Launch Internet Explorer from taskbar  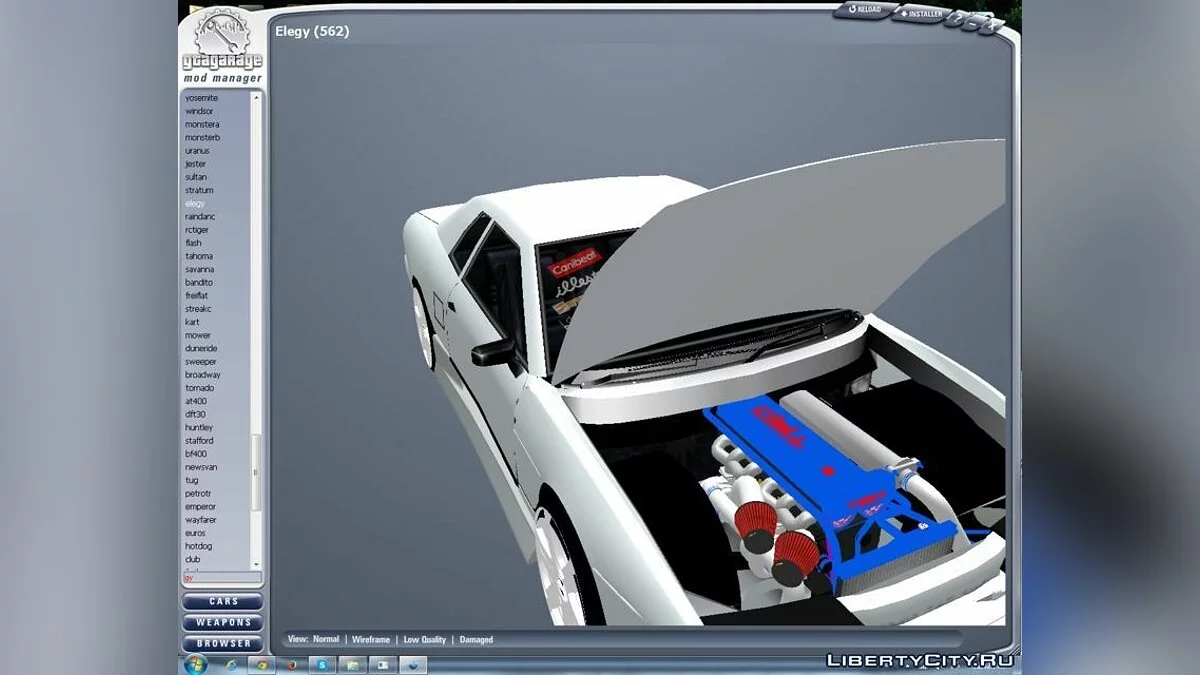[232, 665]
